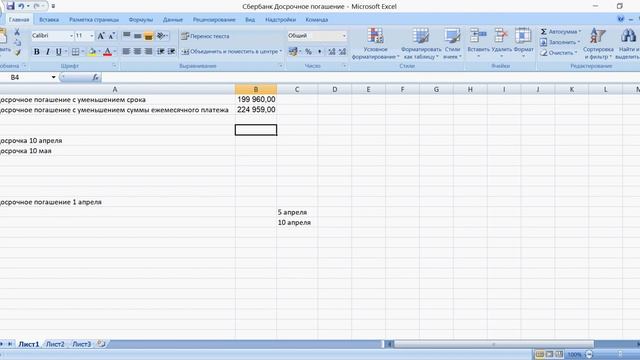The height and width of the screenshot is (360, 640).
Task: Decrease the number of decimal places
Action: 342,51
